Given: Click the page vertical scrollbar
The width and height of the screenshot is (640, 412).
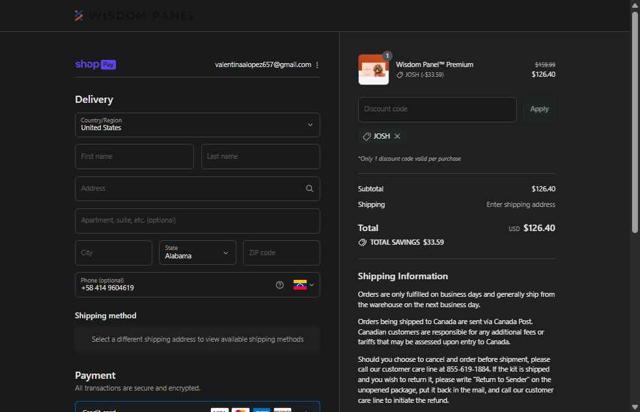Looking at the screenshot, I should (x=635, y=122).
